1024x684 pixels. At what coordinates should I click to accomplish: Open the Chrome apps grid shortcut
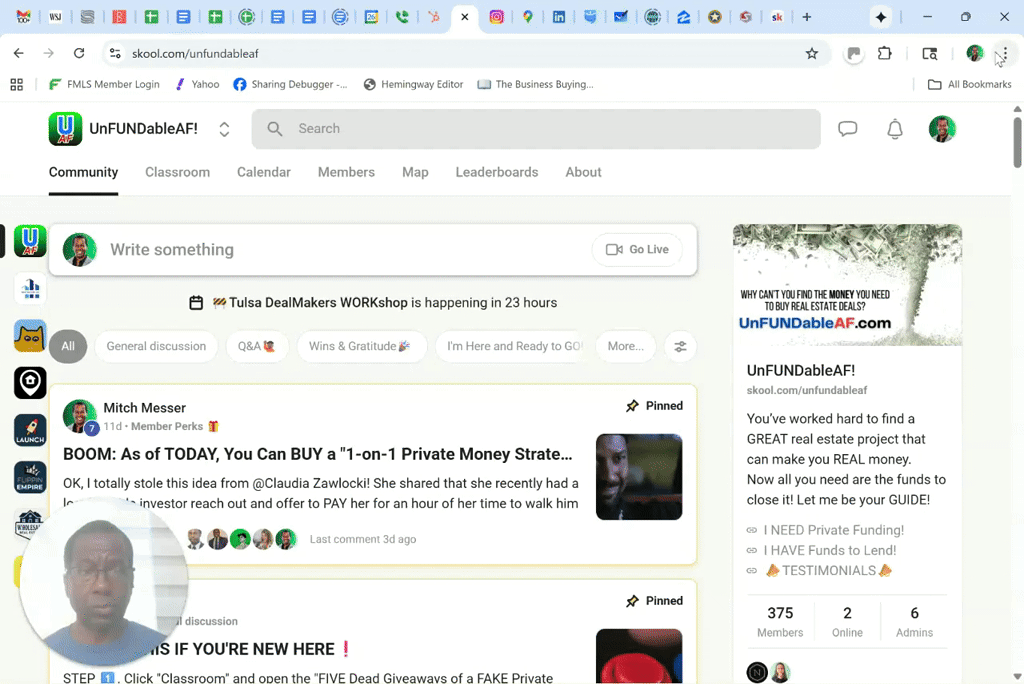(17, 84)
